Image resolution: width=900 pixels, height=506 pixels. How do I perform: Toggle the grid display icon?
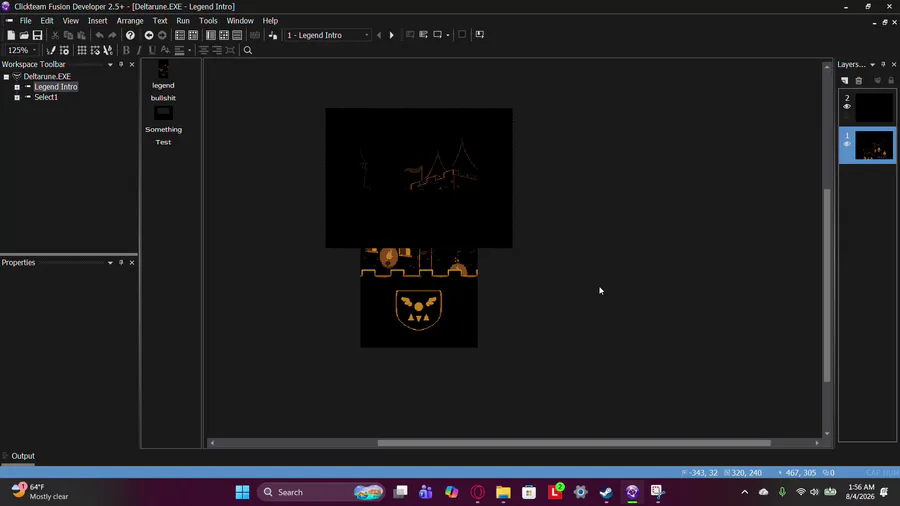tap(82, 50)
